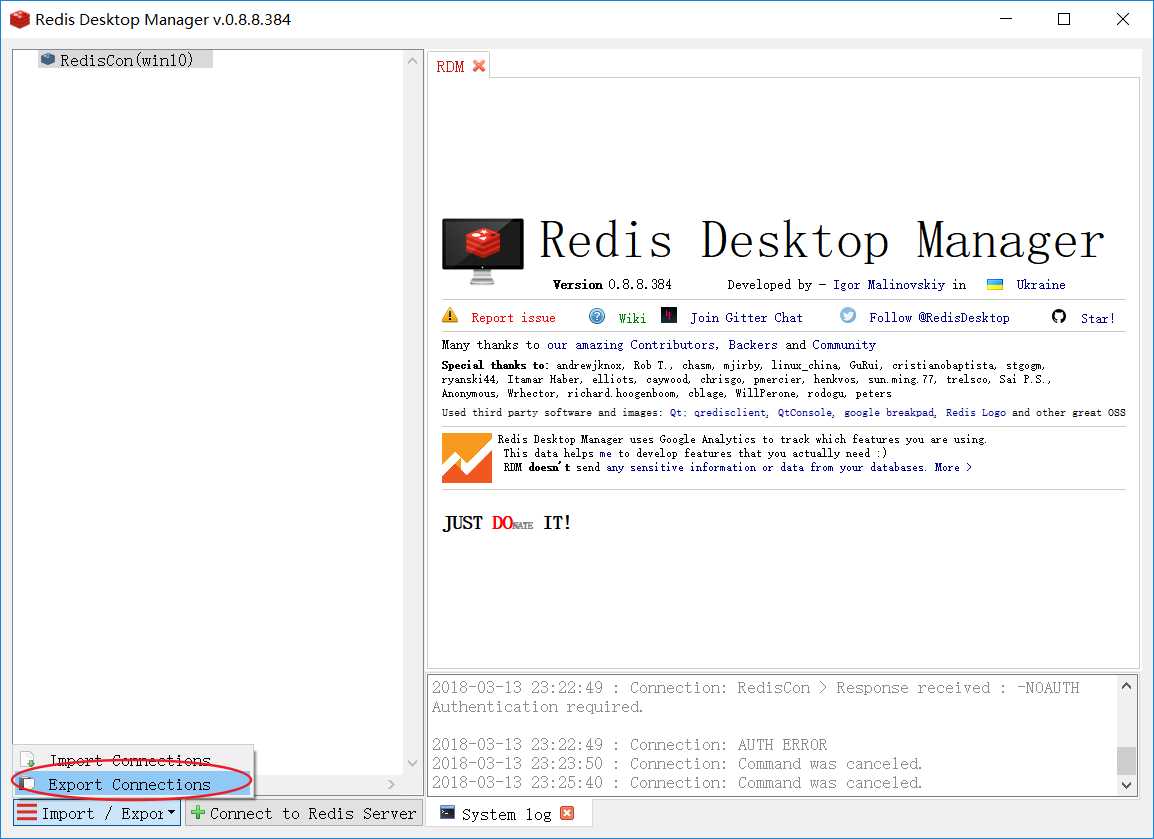Select the RedisCon(win10) connection

click(x=126, y=60)
